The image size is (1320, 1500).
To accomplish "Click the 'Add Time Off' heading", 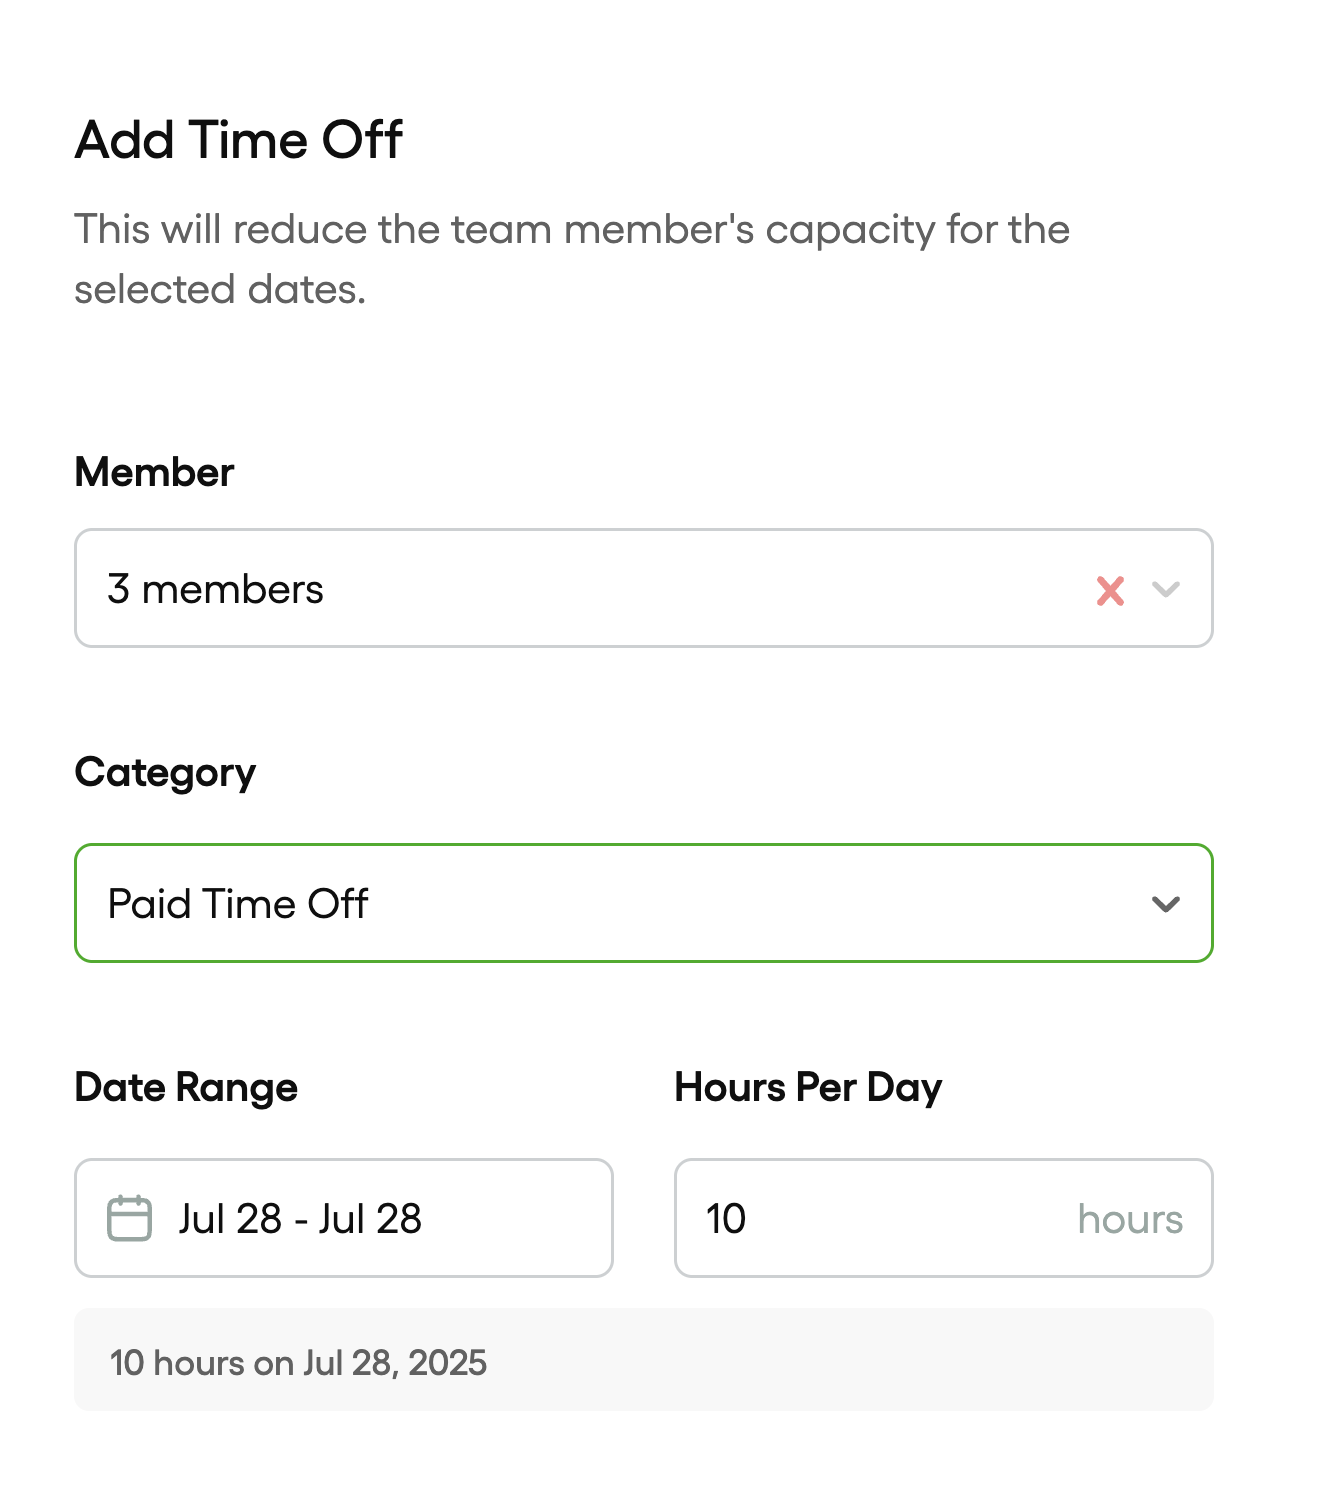I will [x=238, y=139].
